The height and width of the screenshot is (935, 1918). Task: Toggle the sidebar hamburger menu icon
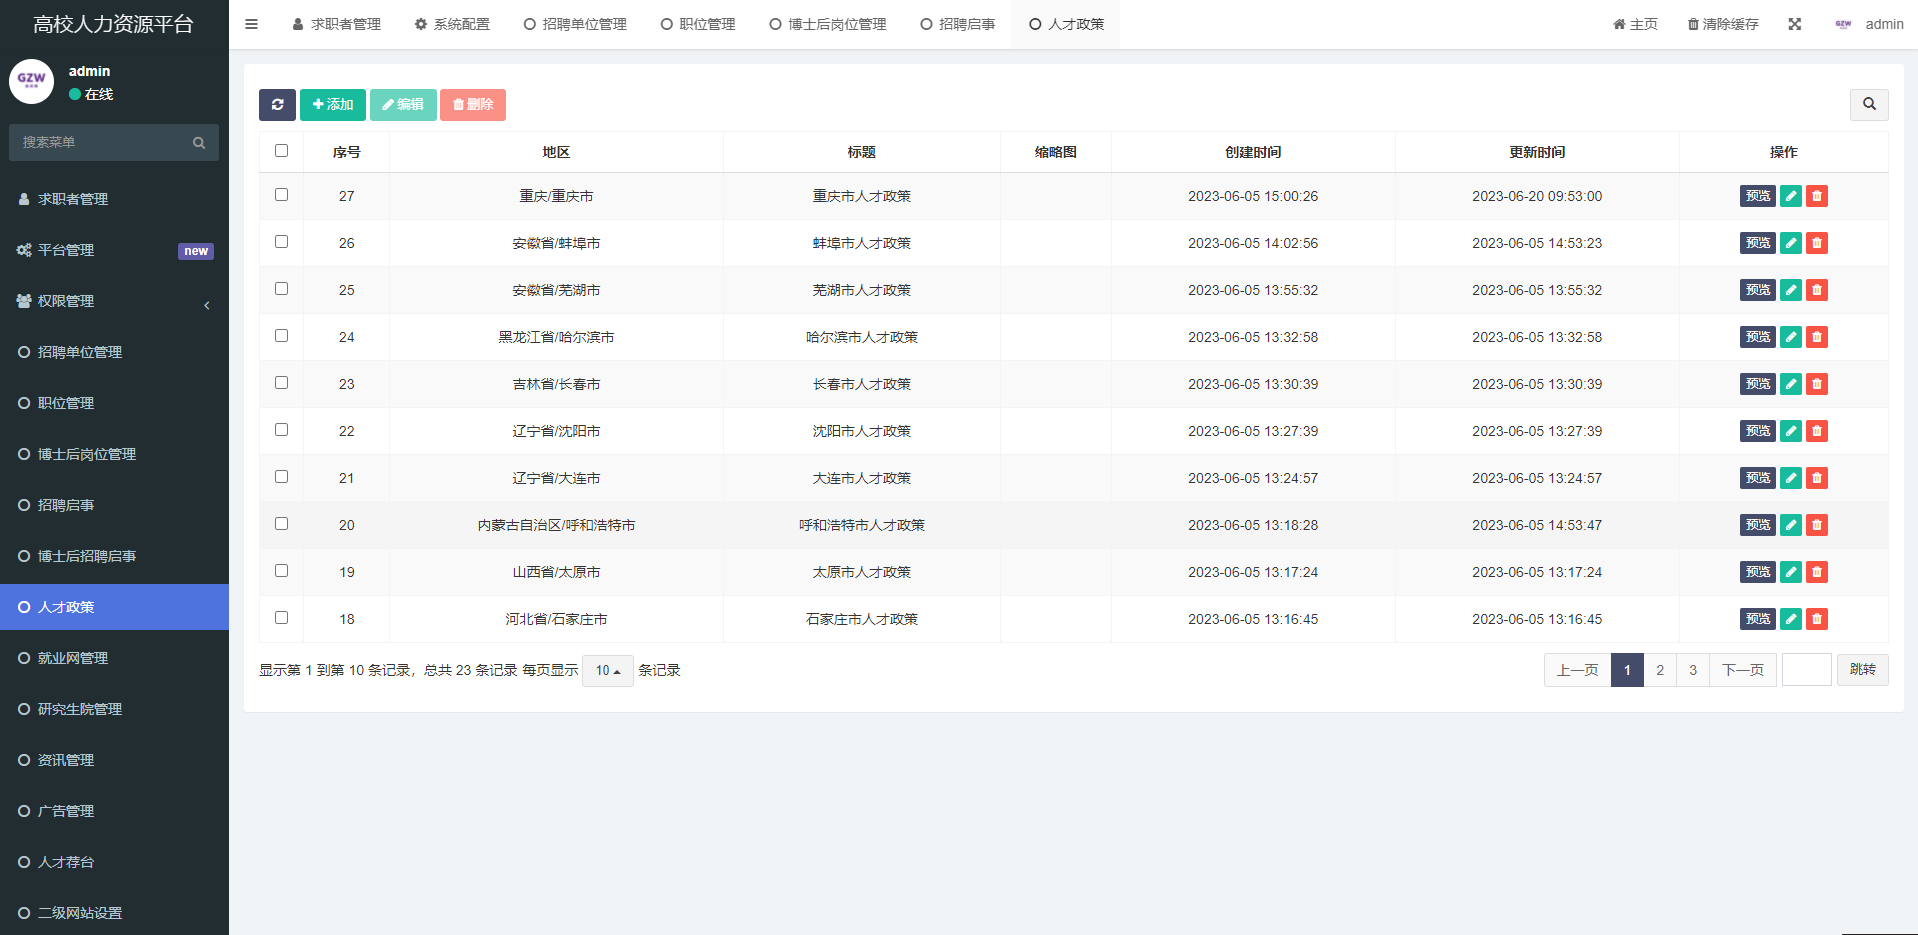pos(252,24)
